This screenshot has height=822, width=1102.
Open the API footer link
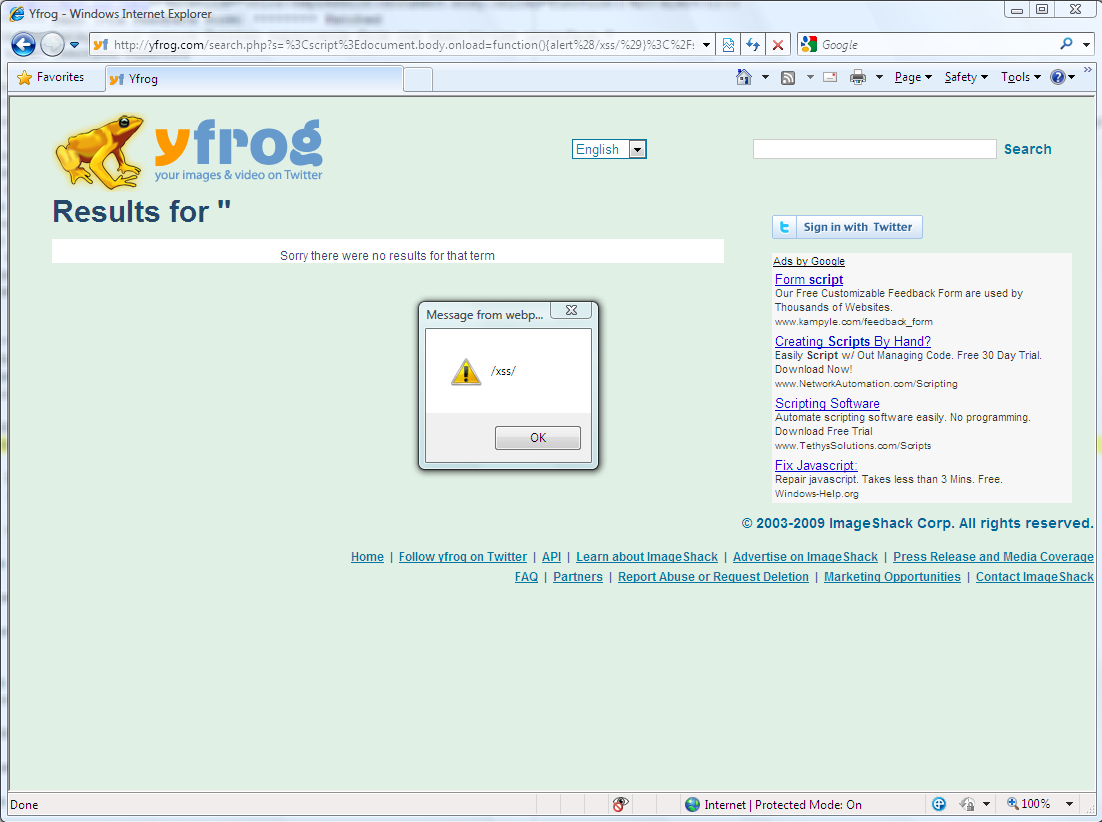pyautogui.click(x=552, y=556)
